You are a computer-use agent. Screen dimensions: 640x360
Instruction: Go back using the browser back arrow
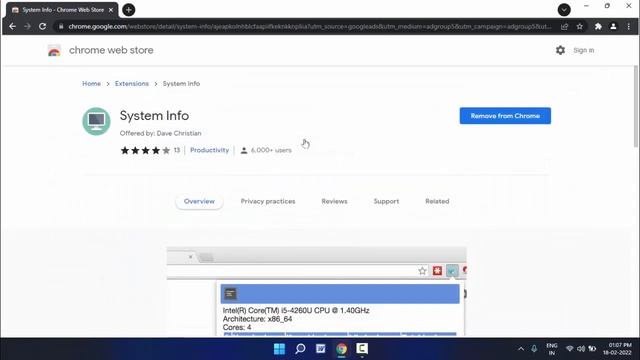(12, 27)
